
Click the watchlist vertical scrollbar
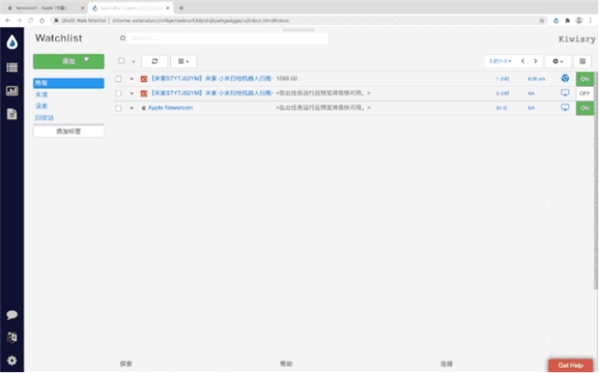point(596,180)
